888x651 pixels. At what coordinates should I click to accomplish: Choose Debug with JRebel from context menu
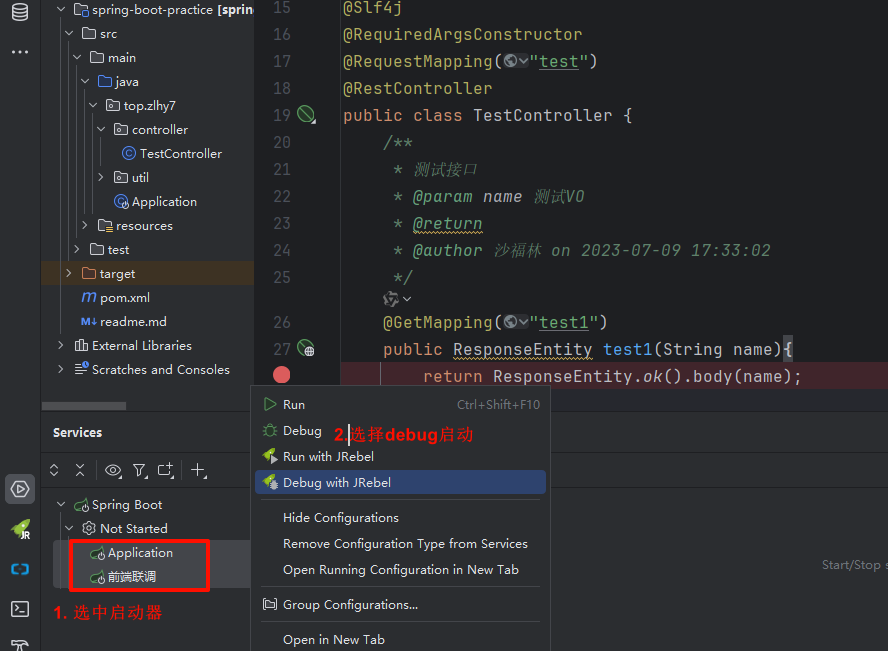pos(336,482)
